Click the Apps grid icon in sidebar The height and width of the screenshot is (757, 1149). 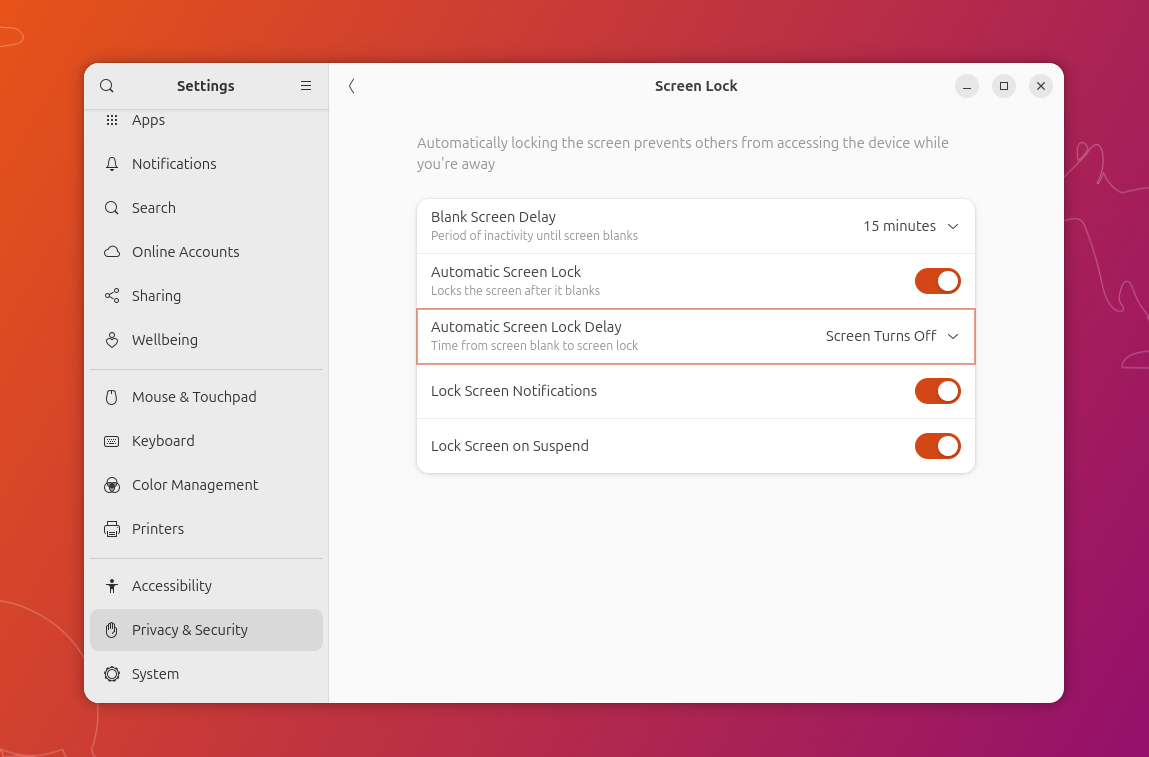pyautogui.click(x=111, y=119)
